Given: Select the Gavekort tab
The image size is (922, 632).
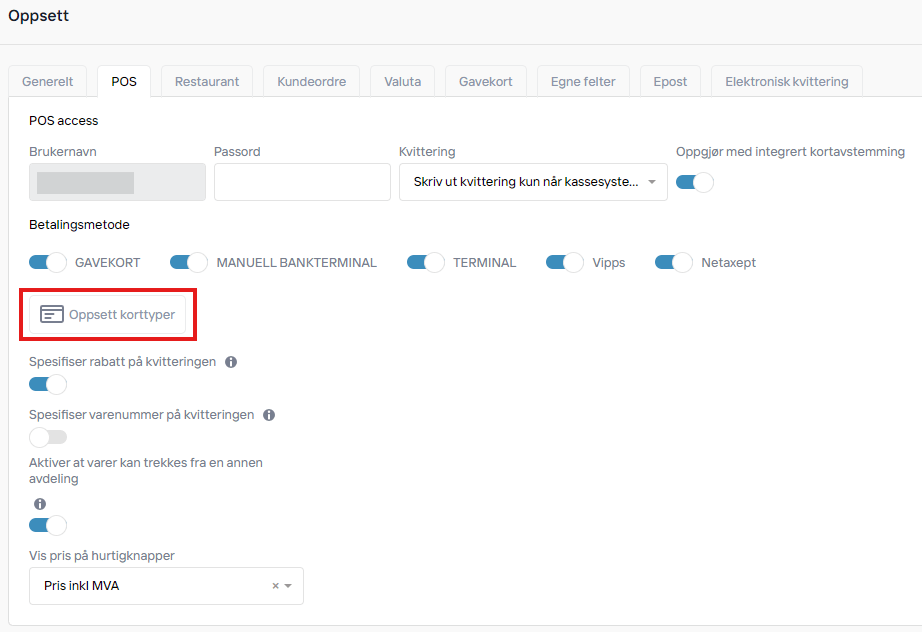Looking at the screenshot, I should point(485,82).
